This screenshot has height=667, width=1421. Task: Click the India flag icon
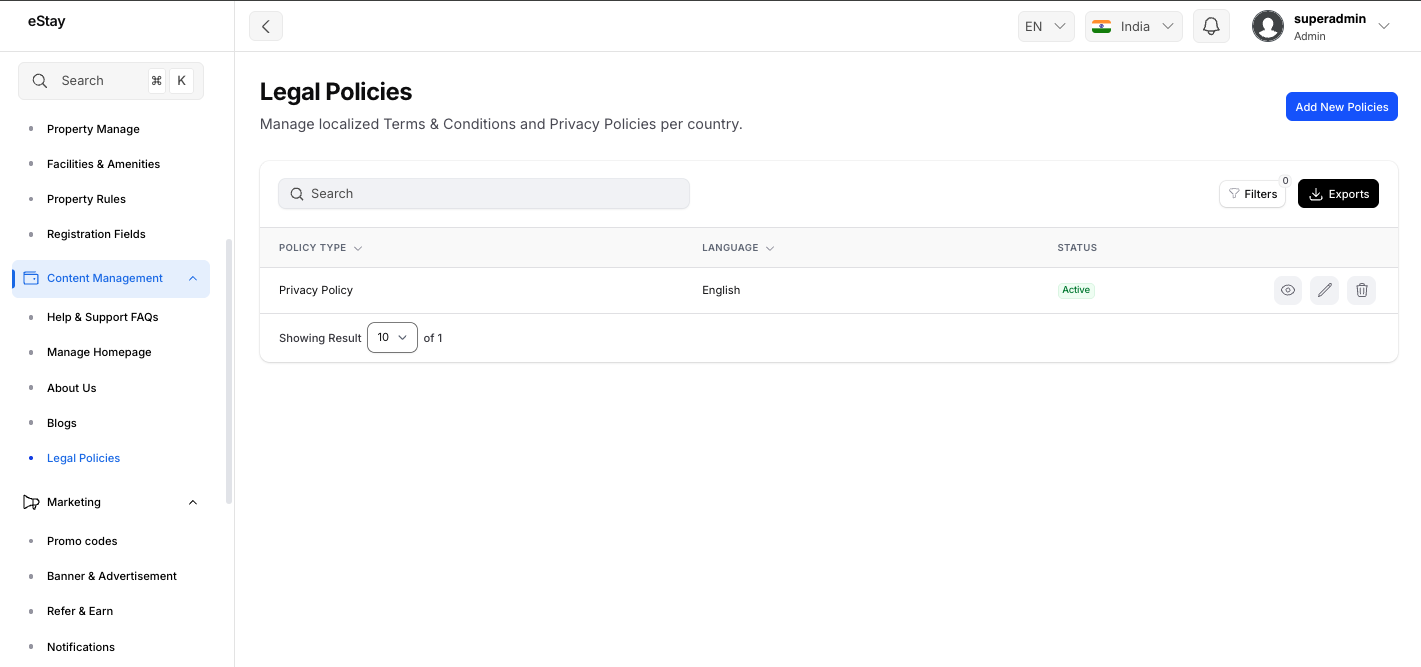pyautogui.click(x=1102, y=27)
